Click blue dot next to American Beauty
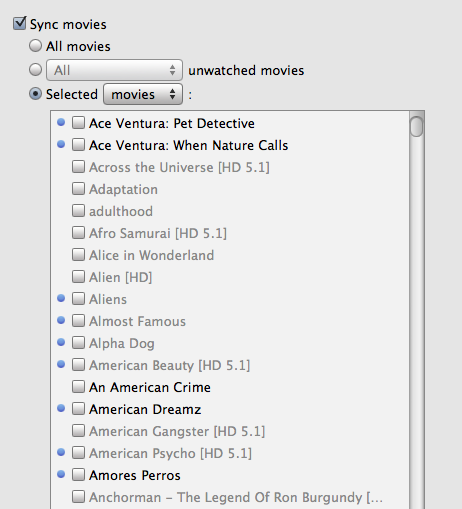This screenshot has width=462, height=509. (x=61, y=364)
